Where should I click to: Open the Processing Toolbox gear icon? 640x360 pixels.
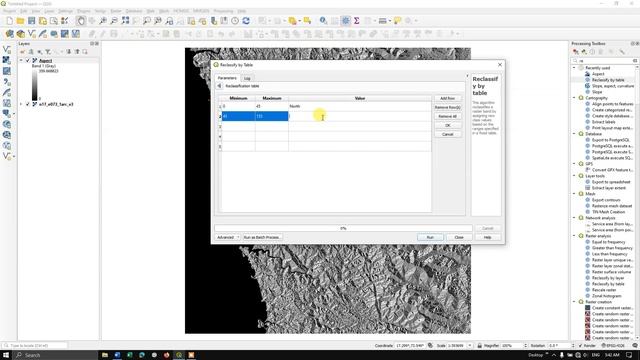(345, 21)
